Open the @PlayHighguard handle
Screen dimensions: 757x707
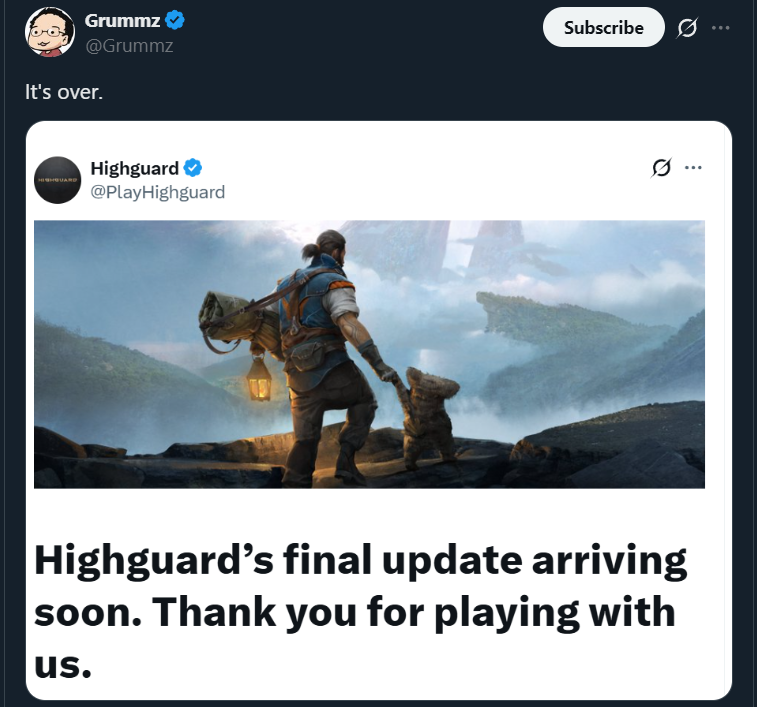point(158,192)
